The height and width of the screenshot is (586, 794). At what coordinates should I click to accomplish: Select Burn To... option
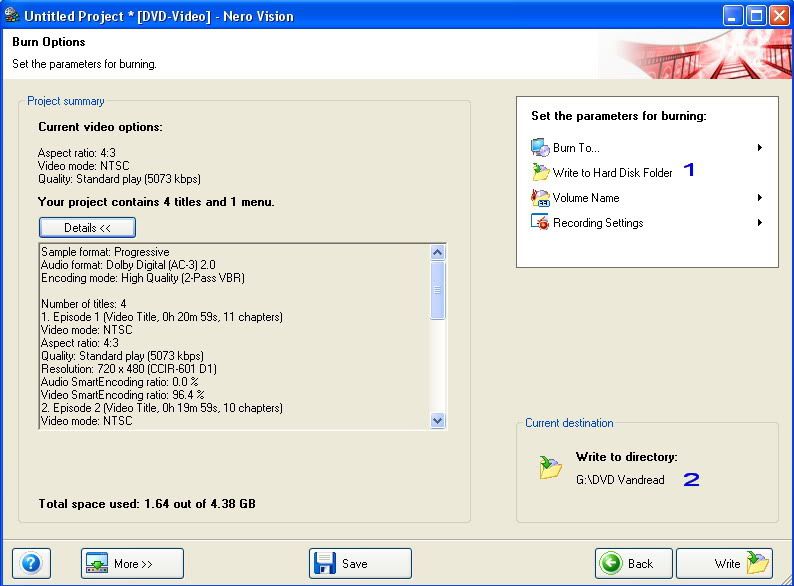pos(576,148)
